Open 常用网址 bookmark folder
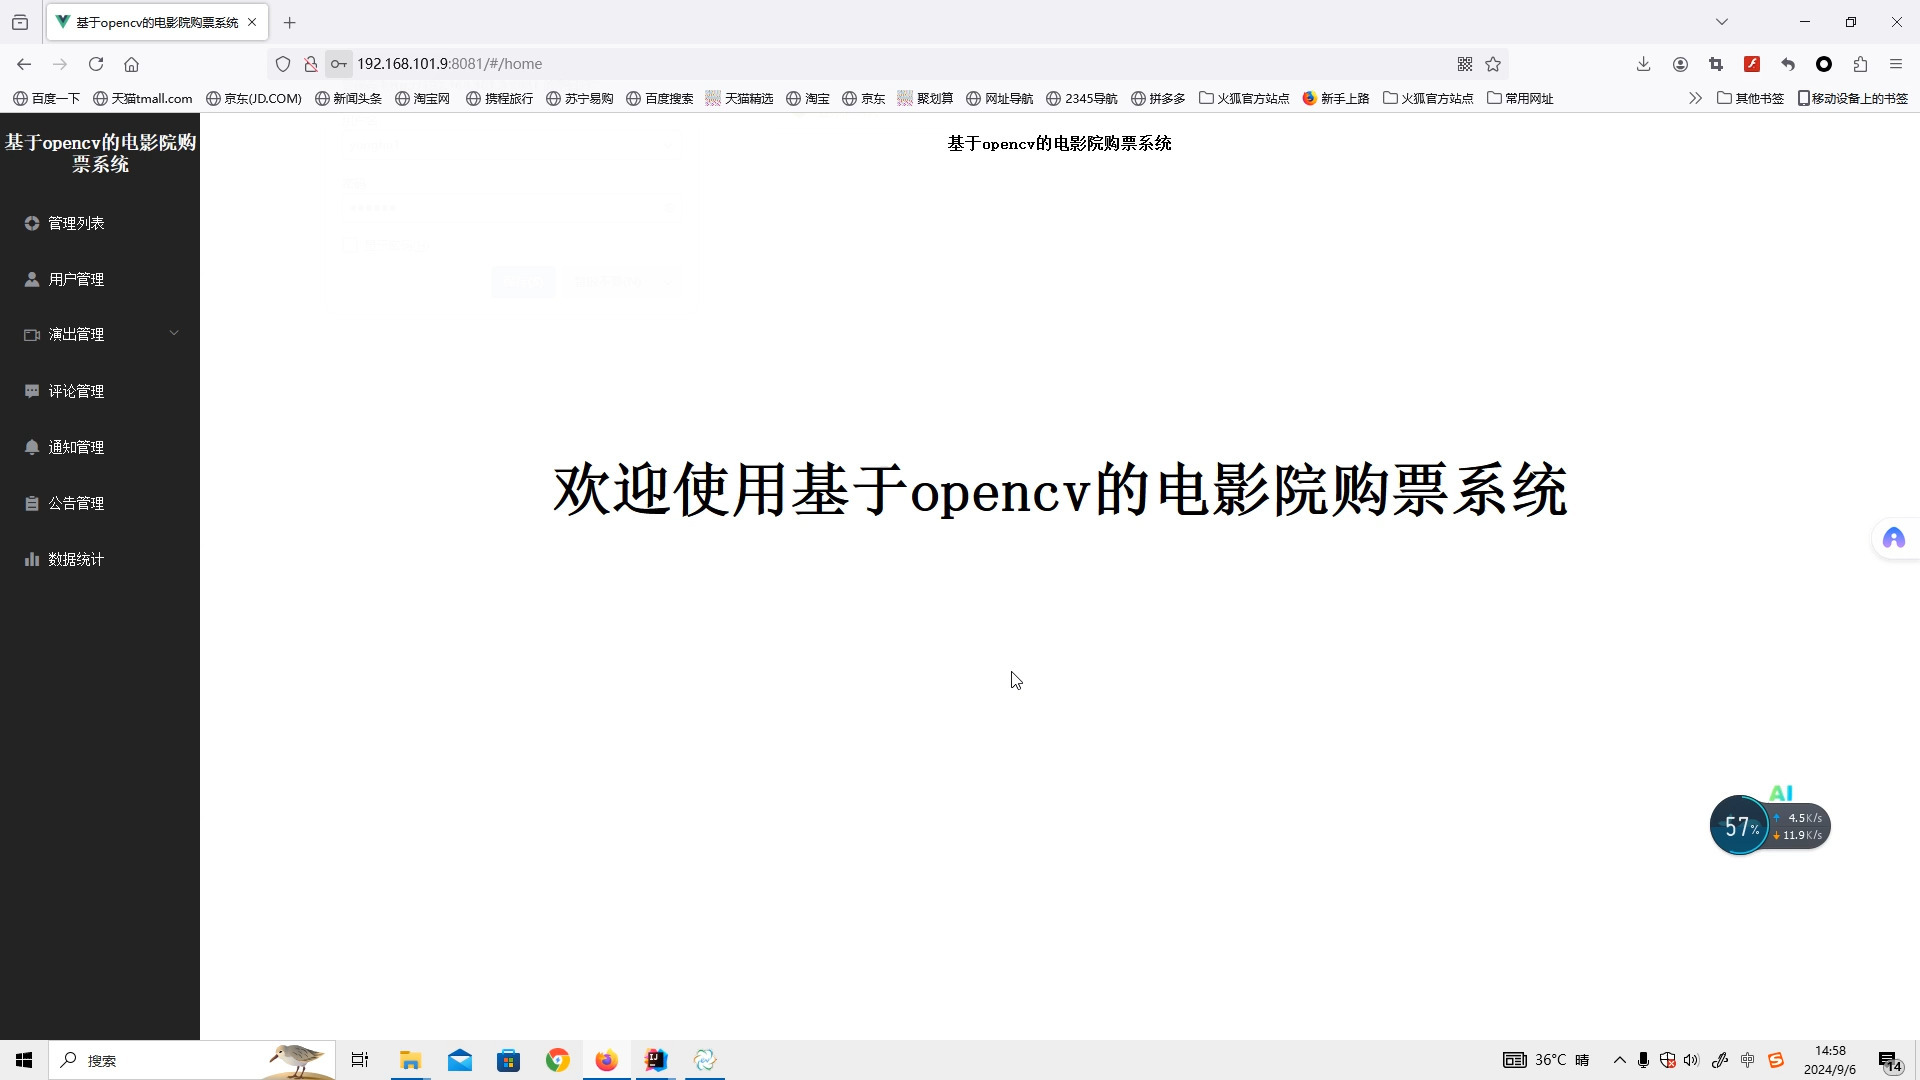1920x1080 pixels. pyautogui.click(x=1520, y=98)
